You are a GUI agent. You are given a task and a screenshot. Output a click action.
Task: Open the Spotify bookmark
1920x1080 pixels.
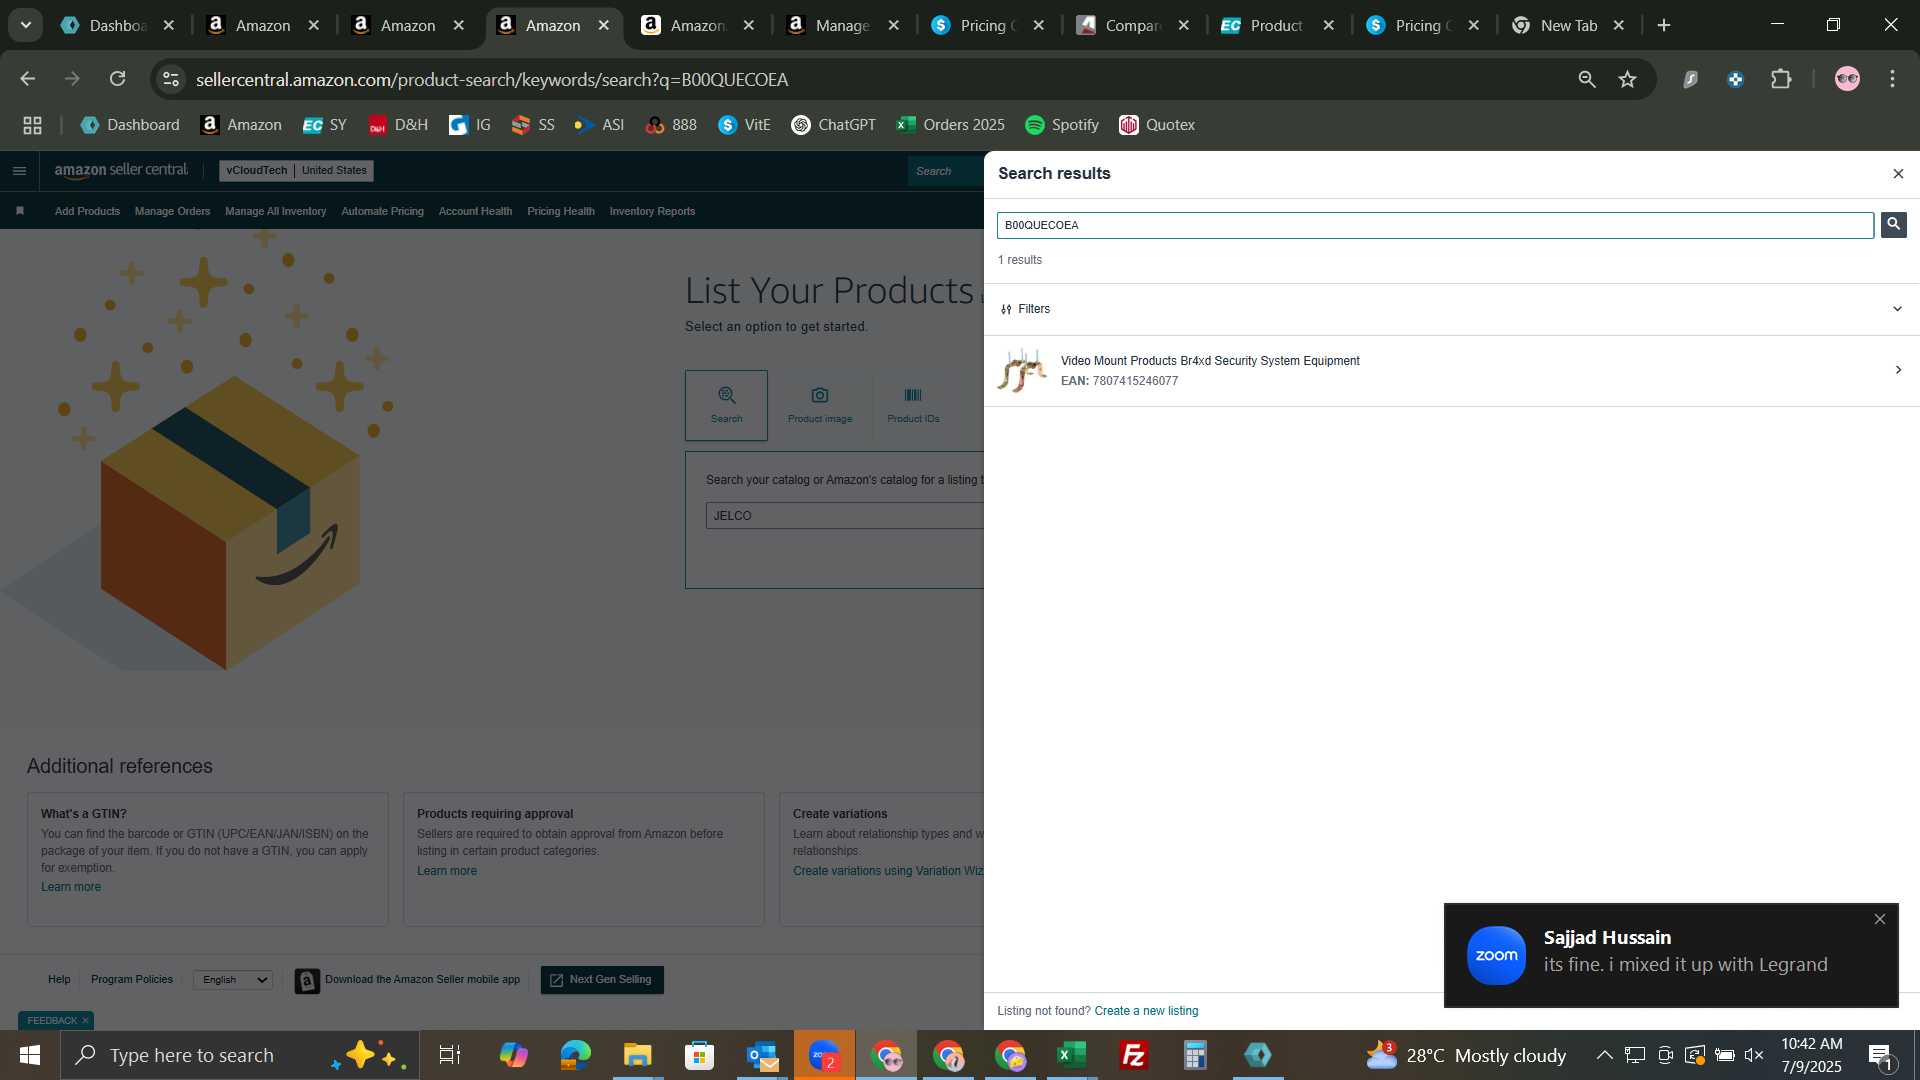(1062, 125)
